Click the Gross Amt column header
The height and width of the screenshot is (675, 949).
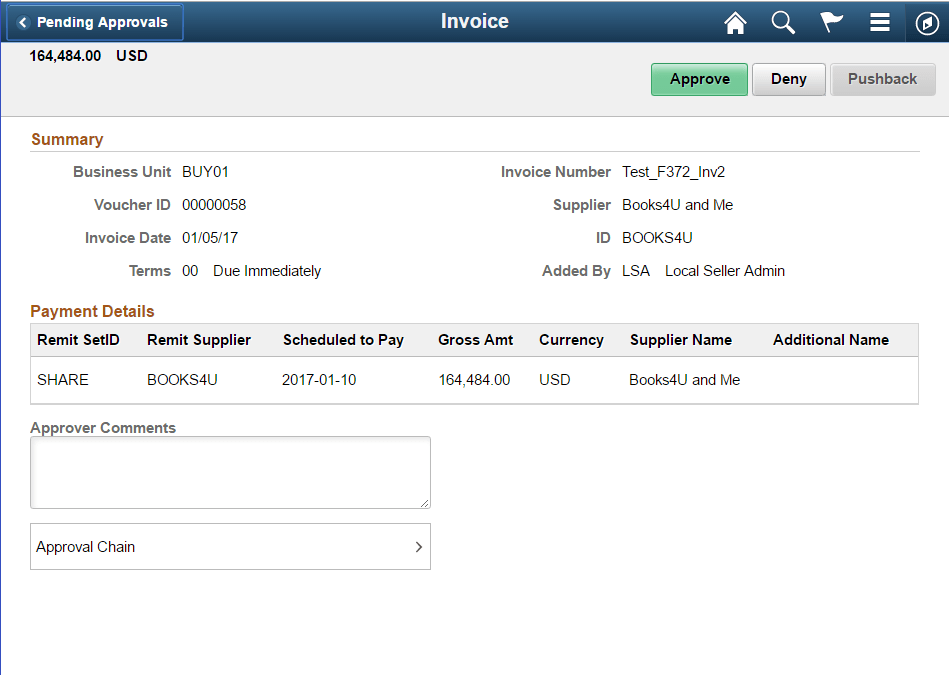click(x=475, y=340)
